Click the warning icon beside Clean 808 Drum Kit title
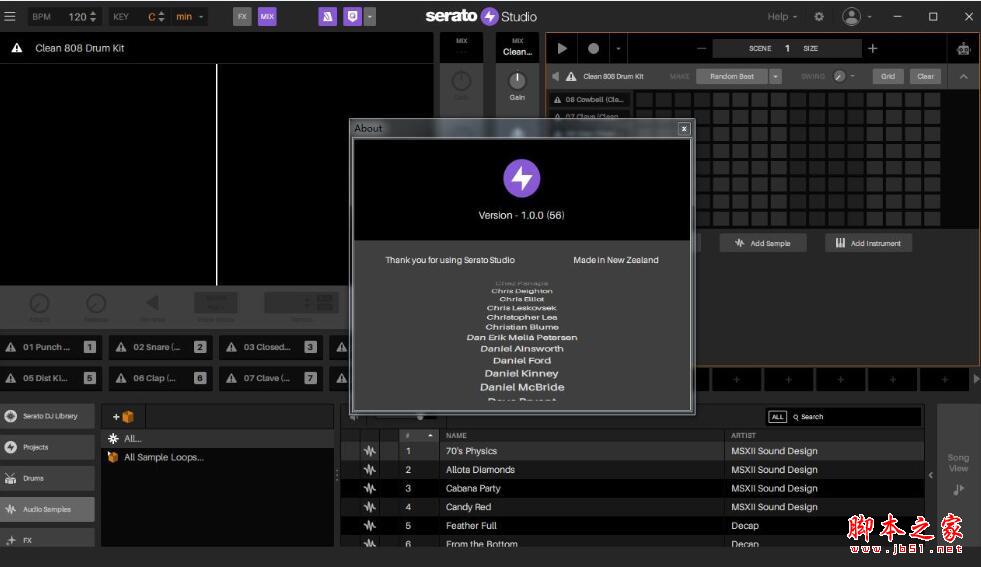981x567 pixels. pos(17,48)
